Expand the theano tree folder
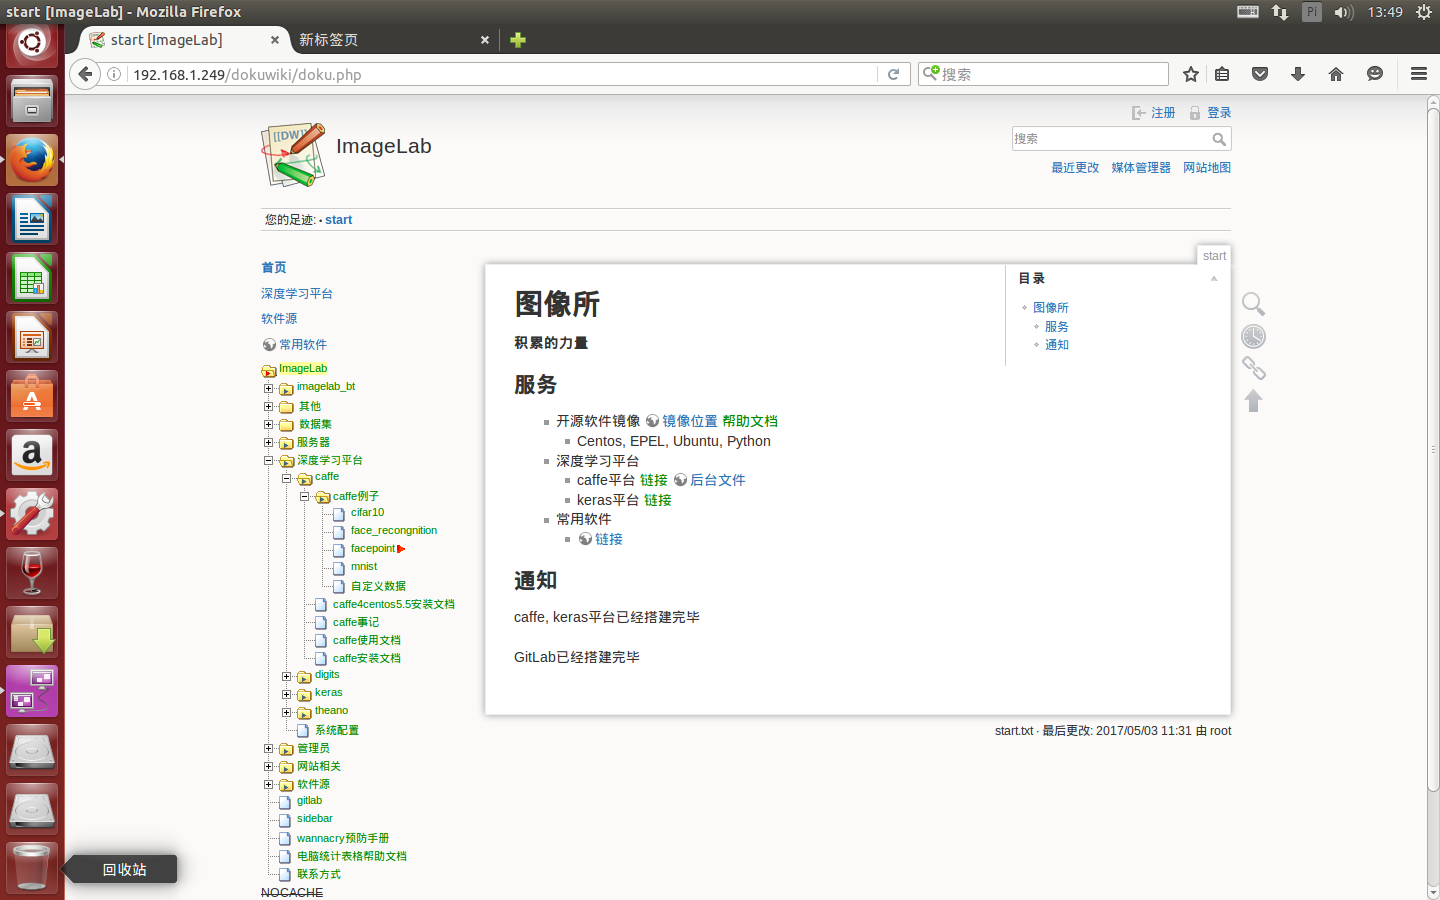This screenshot has height=900, width=1440. pyautogui.click(x=286, y=712)
